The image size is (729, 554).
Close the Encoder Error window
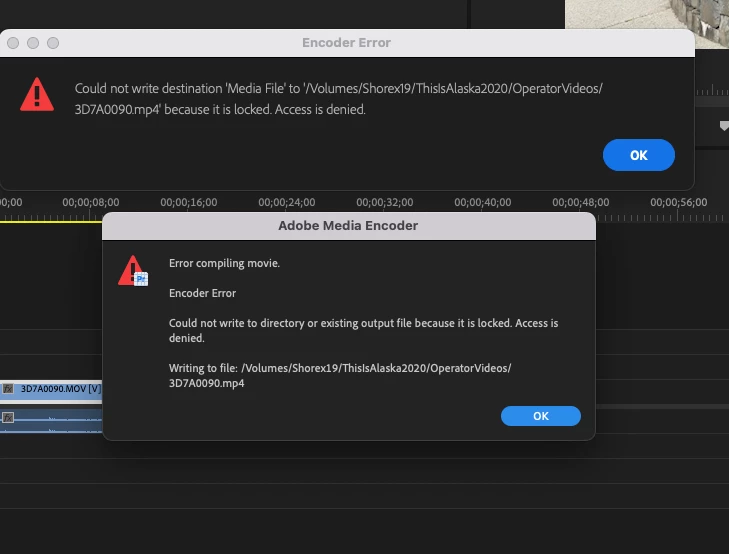[x=13, y=43]
